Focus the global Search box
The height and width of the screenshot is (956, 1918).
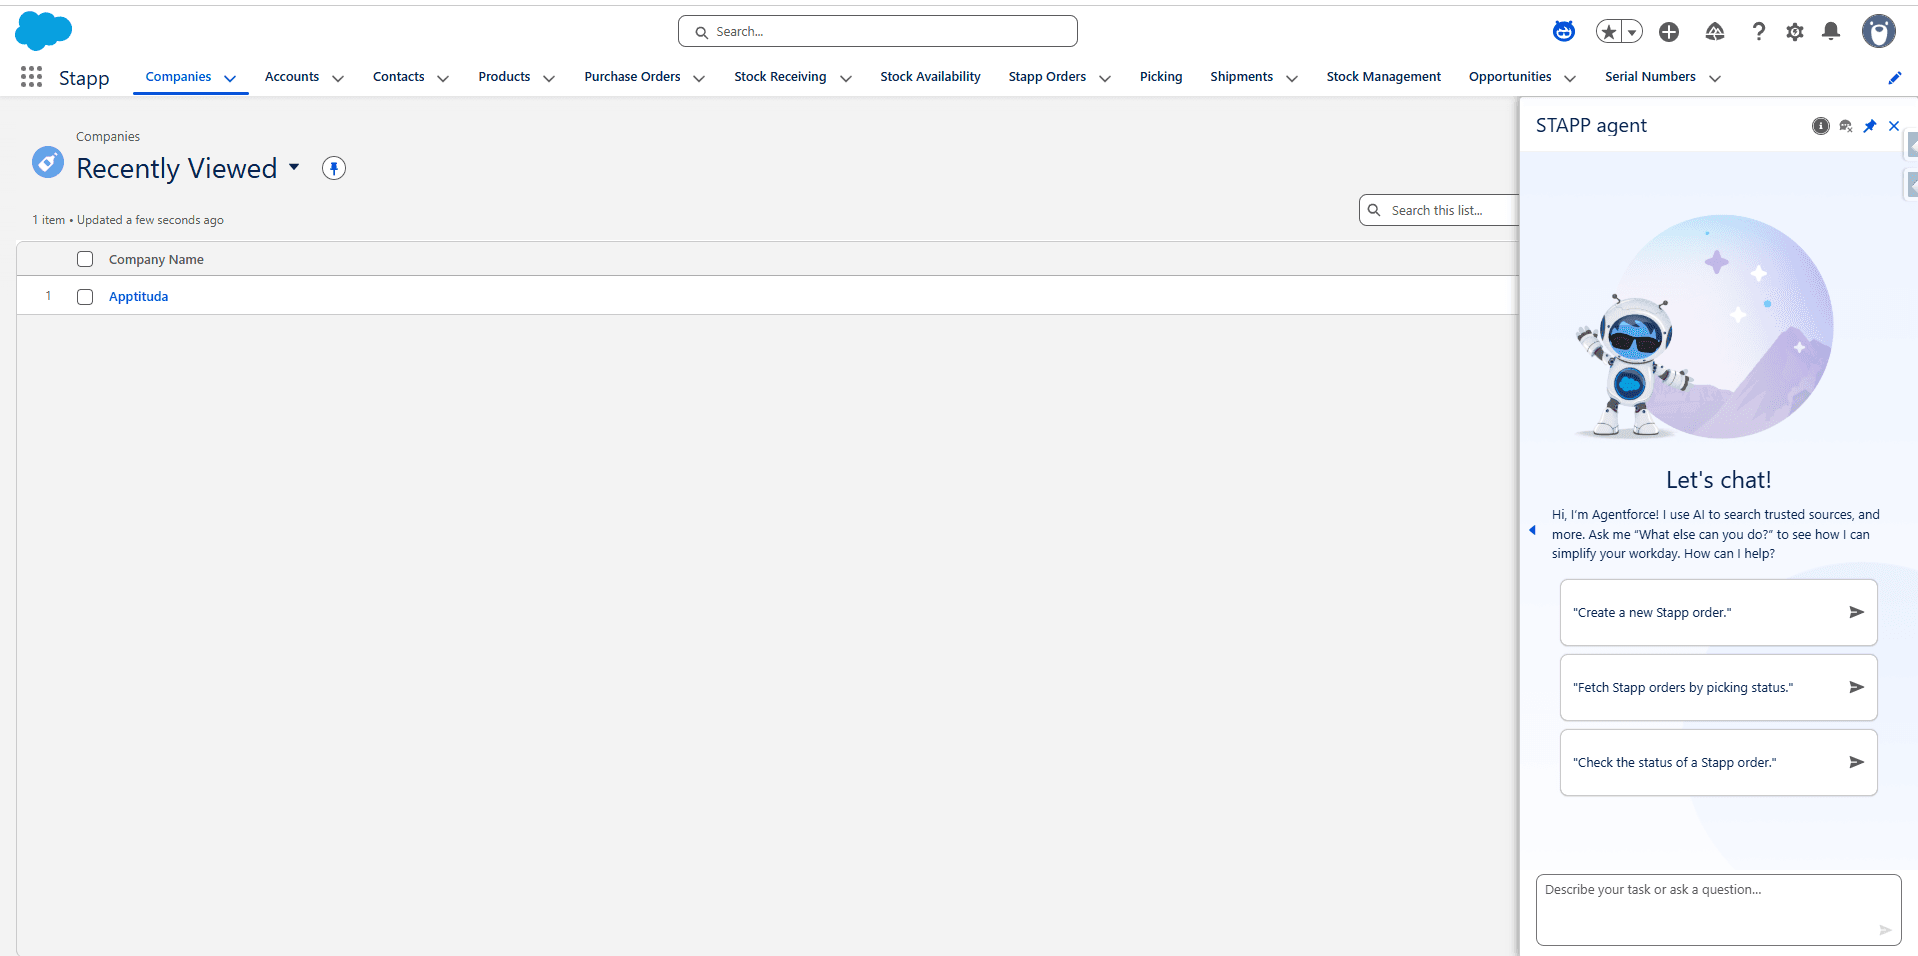click(x=877, y=31)
